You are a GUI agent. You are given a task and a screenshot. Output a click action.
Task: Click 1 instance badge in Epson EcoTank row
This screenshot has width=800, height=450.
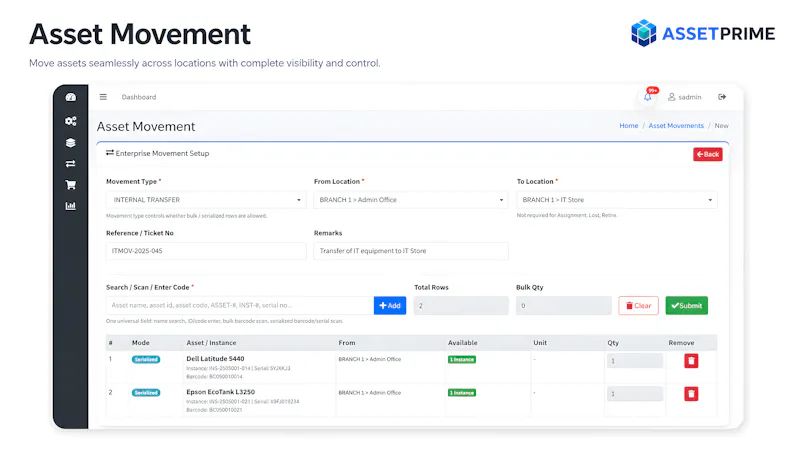[x=462, y=393]
